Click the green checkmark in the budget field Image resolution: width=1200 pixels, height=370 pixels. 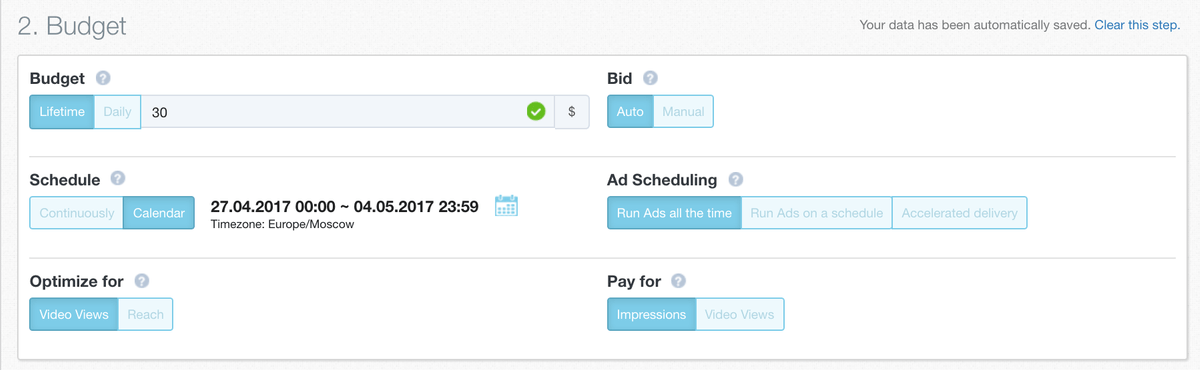tap(536, 112)
